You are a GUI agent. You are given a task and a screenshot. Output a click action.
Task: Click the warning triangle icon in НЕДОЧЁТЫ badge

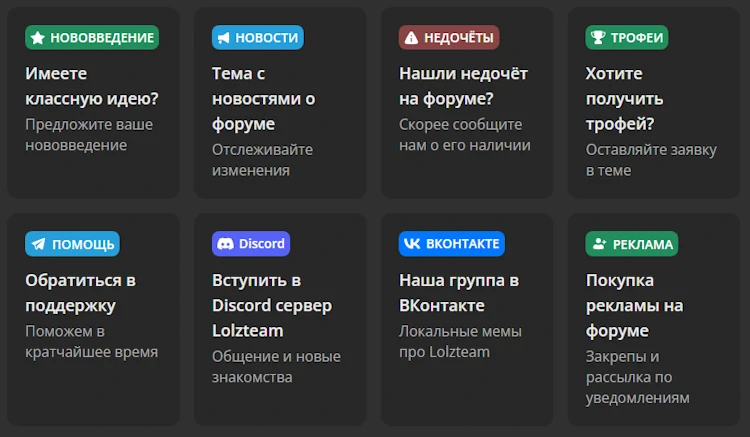[411, 38]
